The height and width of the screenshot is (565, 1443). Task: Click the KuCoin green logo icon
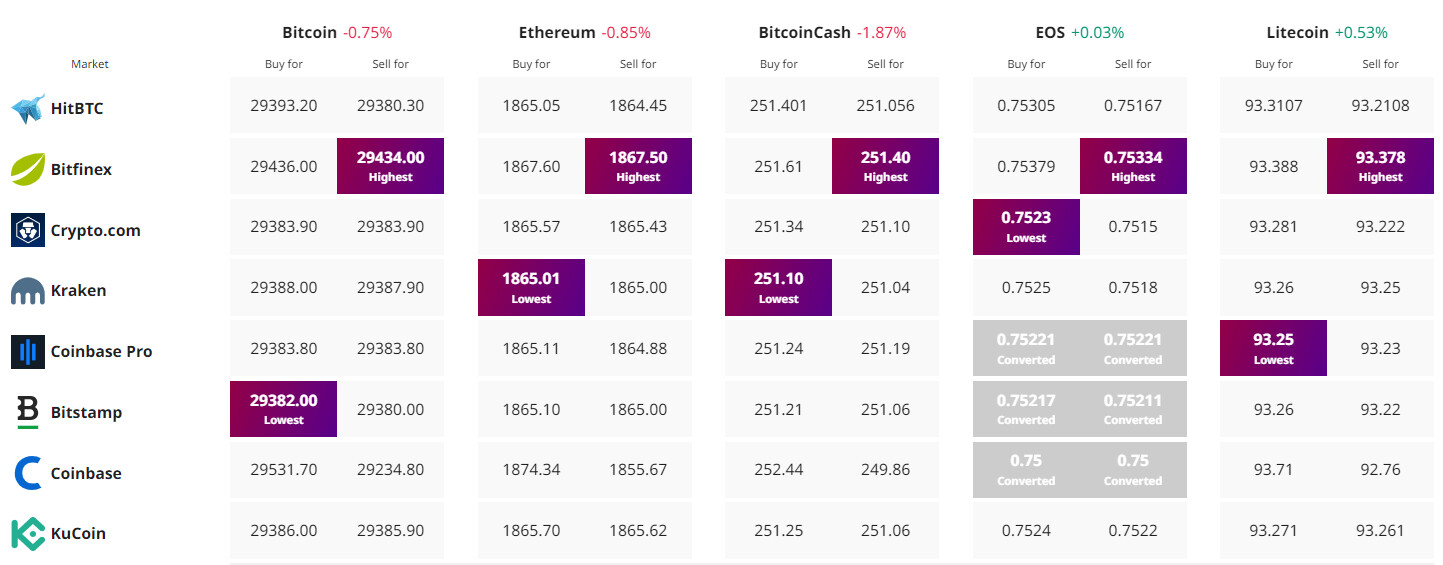tap(28, 533)
